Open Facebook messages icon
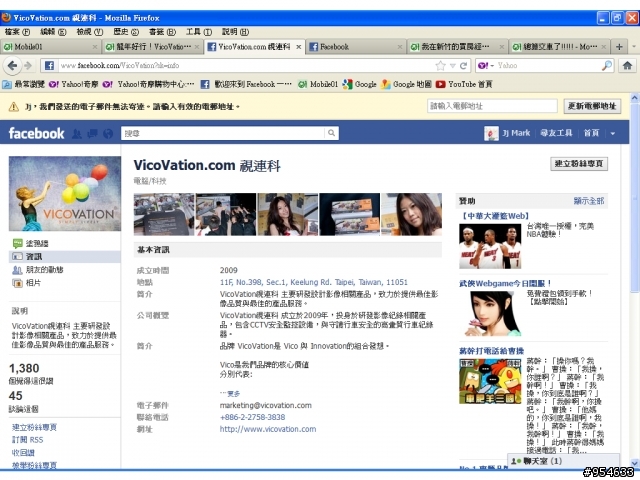Screen dimensions: 640x480 point(93,133)
